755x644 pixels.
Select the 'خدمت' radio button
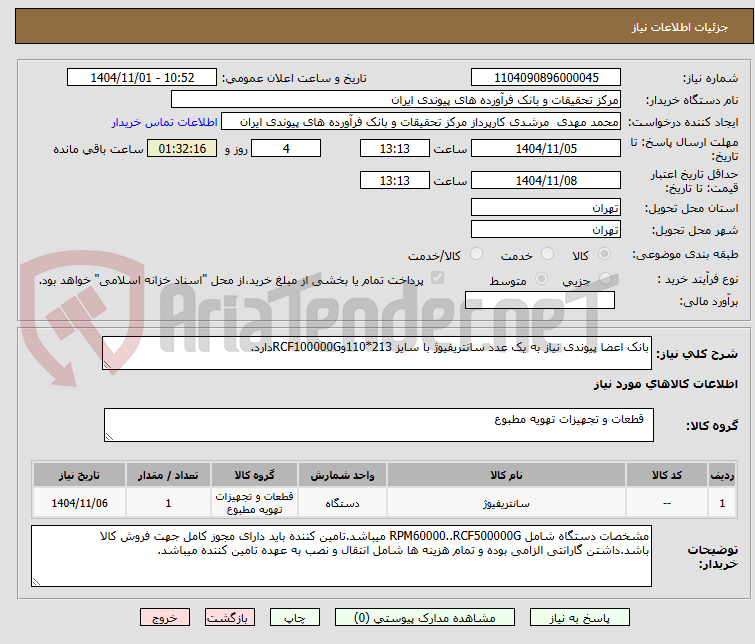547,253
